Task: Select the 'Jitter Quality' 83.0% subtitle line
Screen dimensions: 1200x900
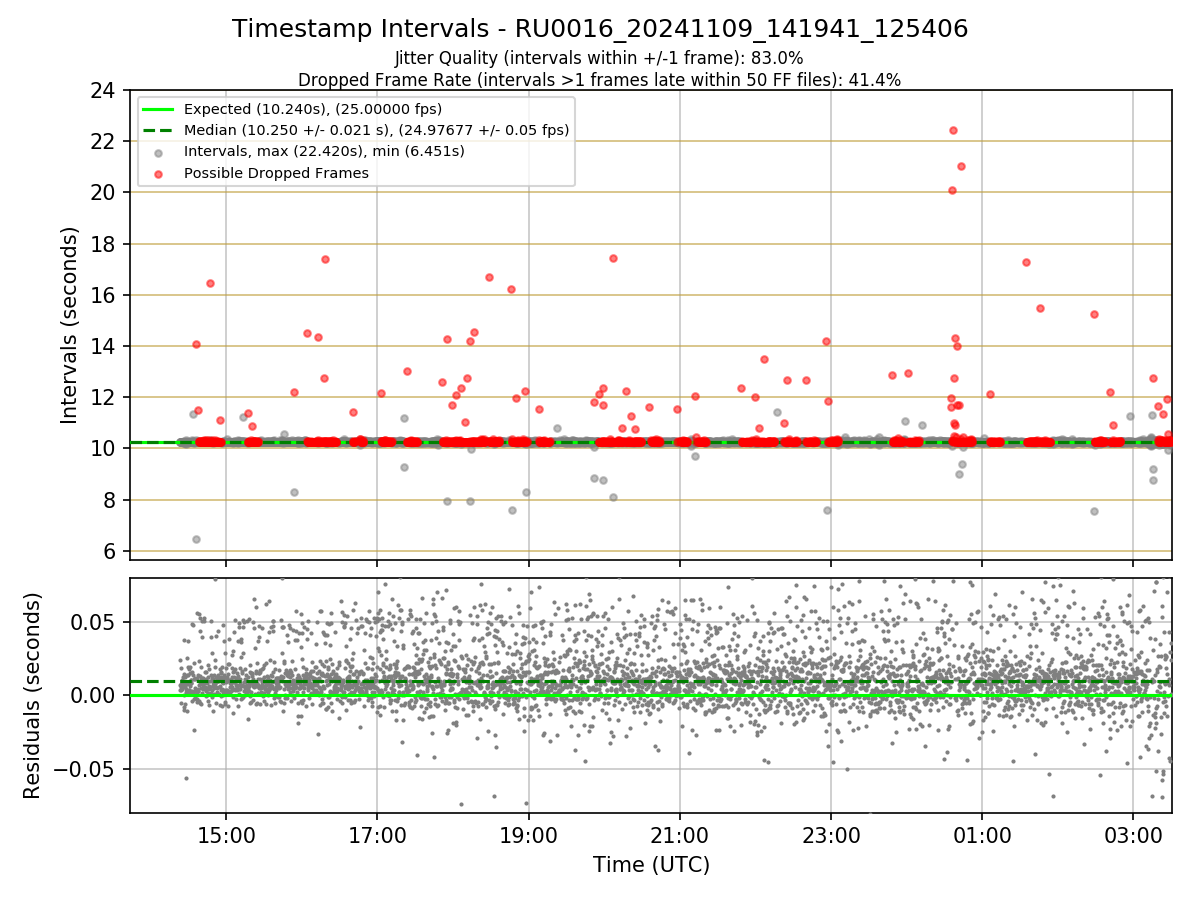Action: 600,58
